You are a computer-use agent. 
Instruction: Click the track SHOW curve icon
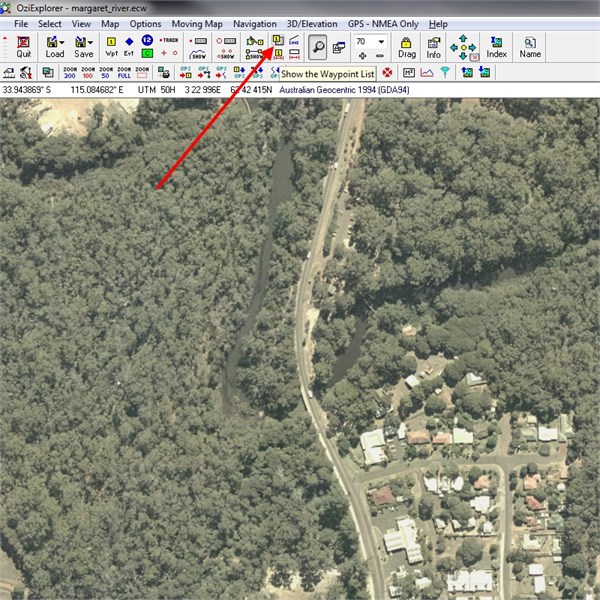click(198, 54)
